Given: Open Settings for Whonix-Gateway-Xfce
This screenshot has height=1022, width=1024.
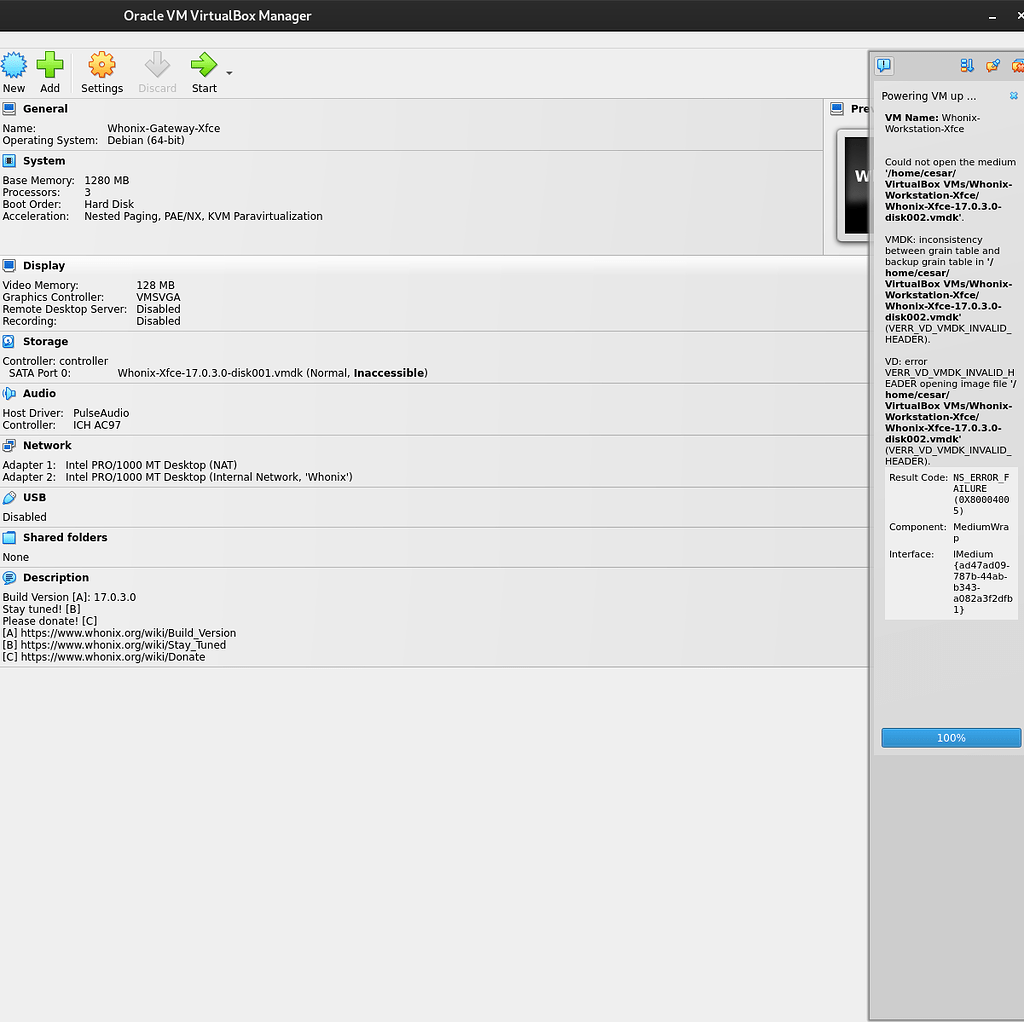Looking at the screenshot, I should click(x=101, y=70).
